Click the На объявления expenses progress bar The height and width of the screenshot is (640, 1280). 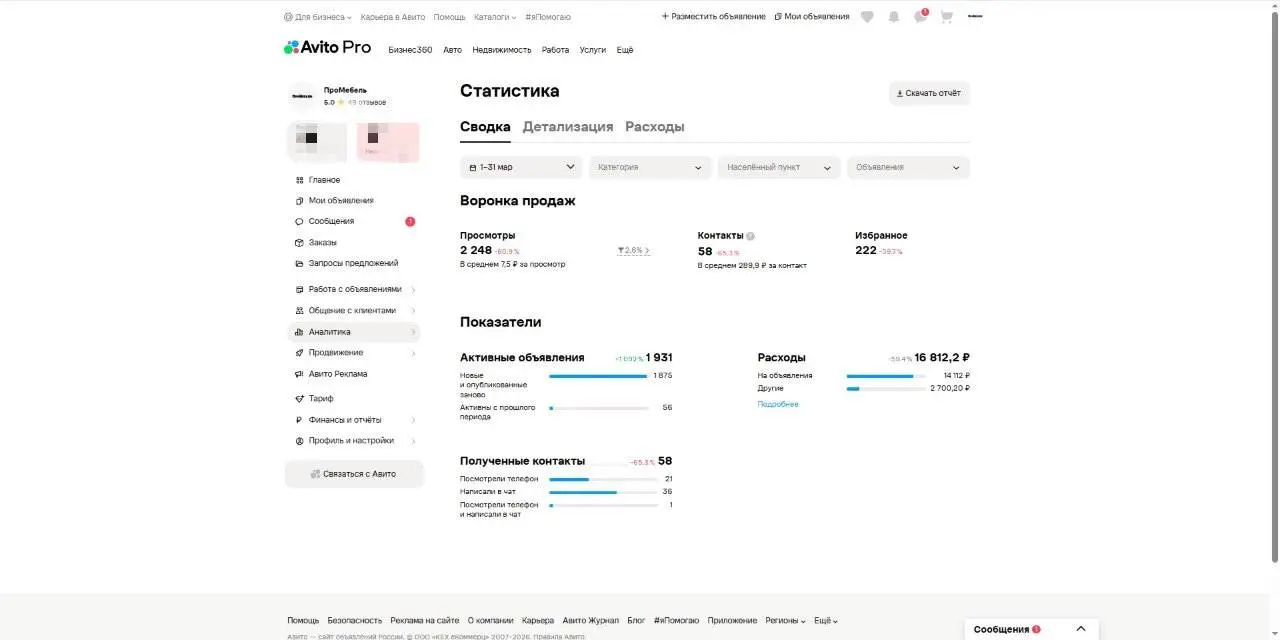[886, 376]
